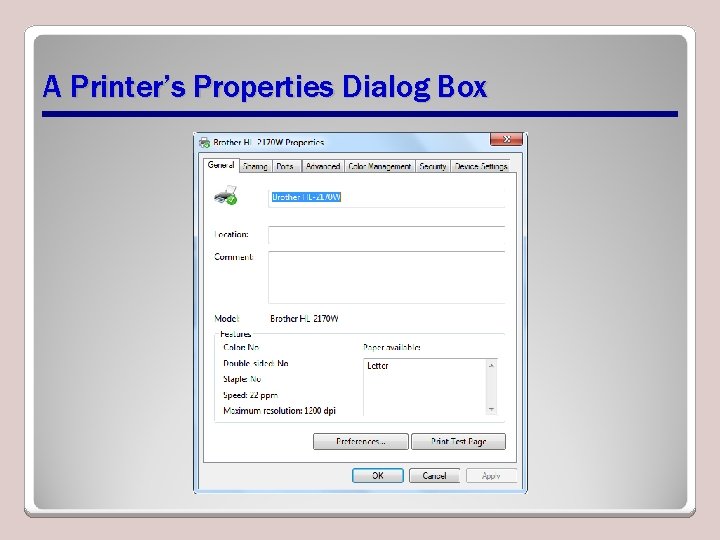720x540 pixels.
Task: Click the printer name field Brother HL-2170W
Action: (x=386, y=197)
